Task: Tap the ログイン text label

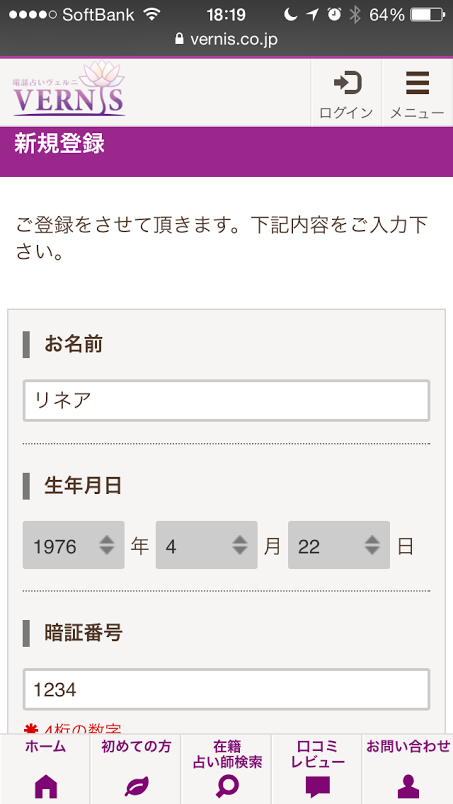Action: 346,112
